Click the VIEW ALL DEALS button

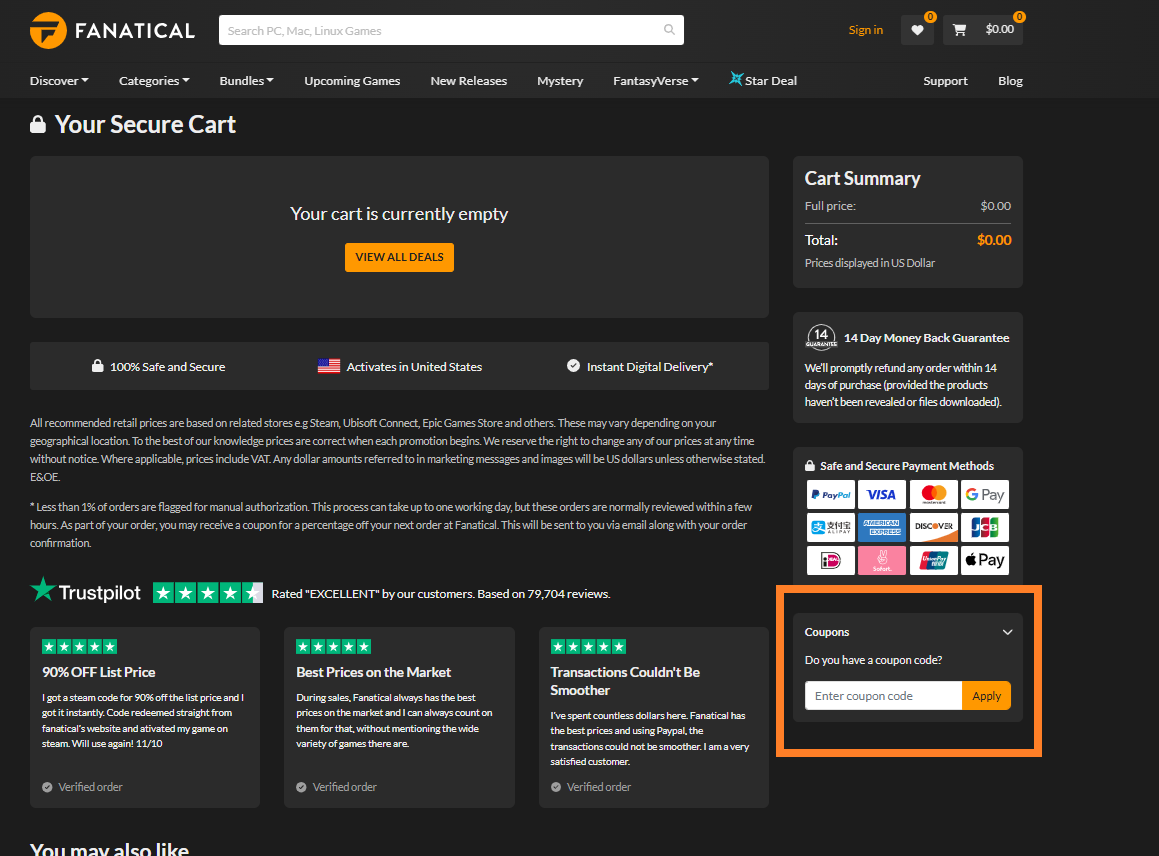coord(399,257)
